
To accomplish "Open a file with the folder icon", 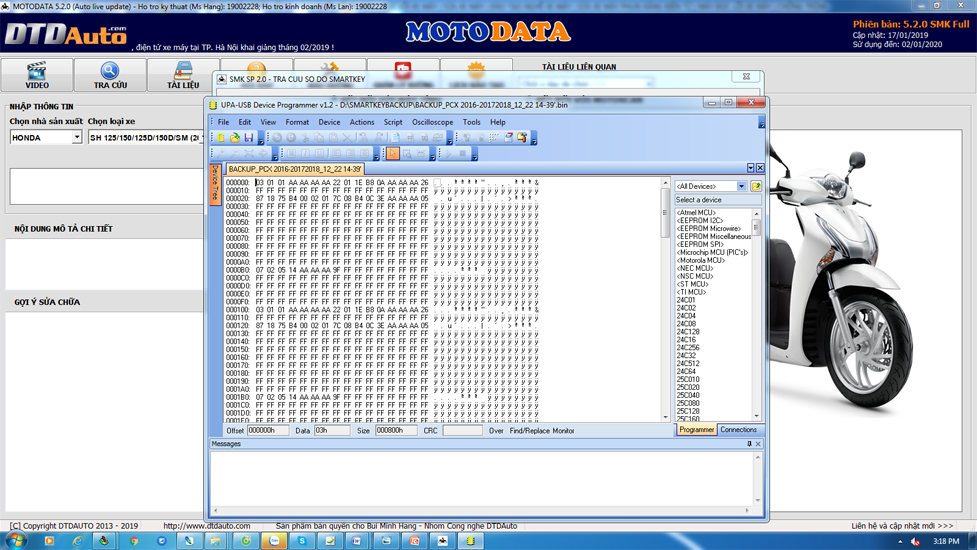I will pos(235,138).
